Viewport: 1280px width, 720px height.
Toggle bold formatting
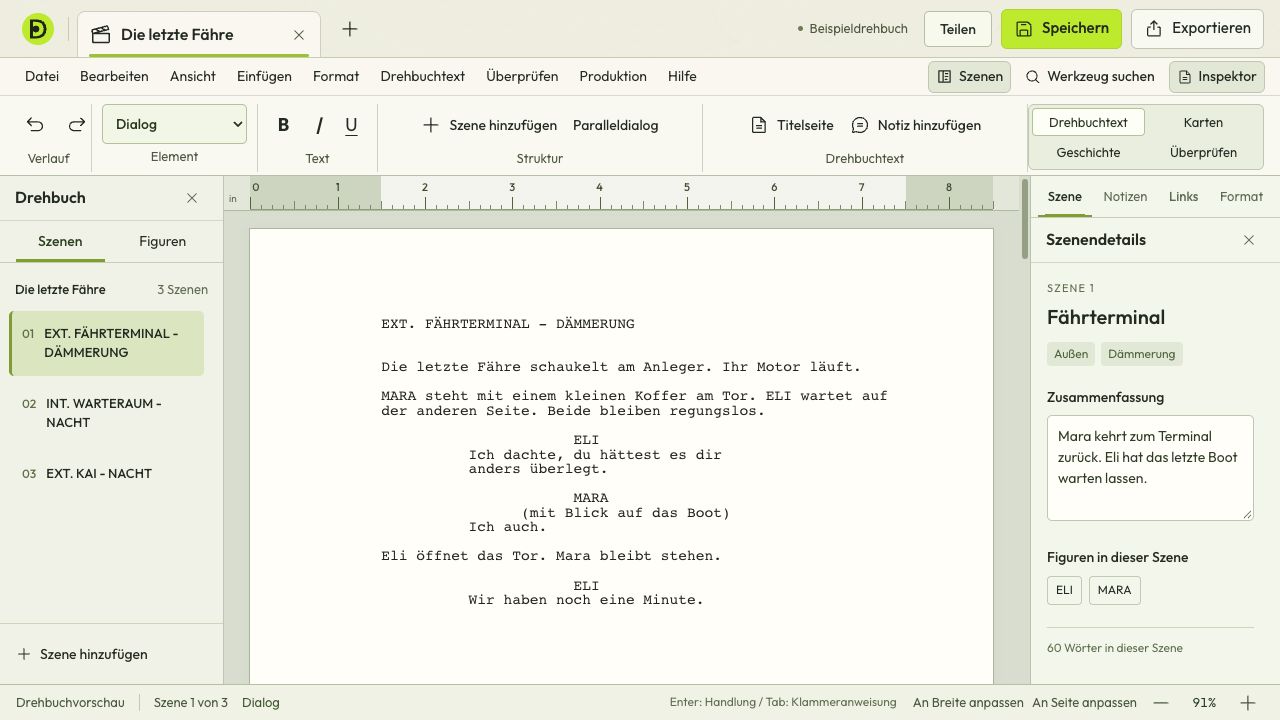(x=283, y=125)
